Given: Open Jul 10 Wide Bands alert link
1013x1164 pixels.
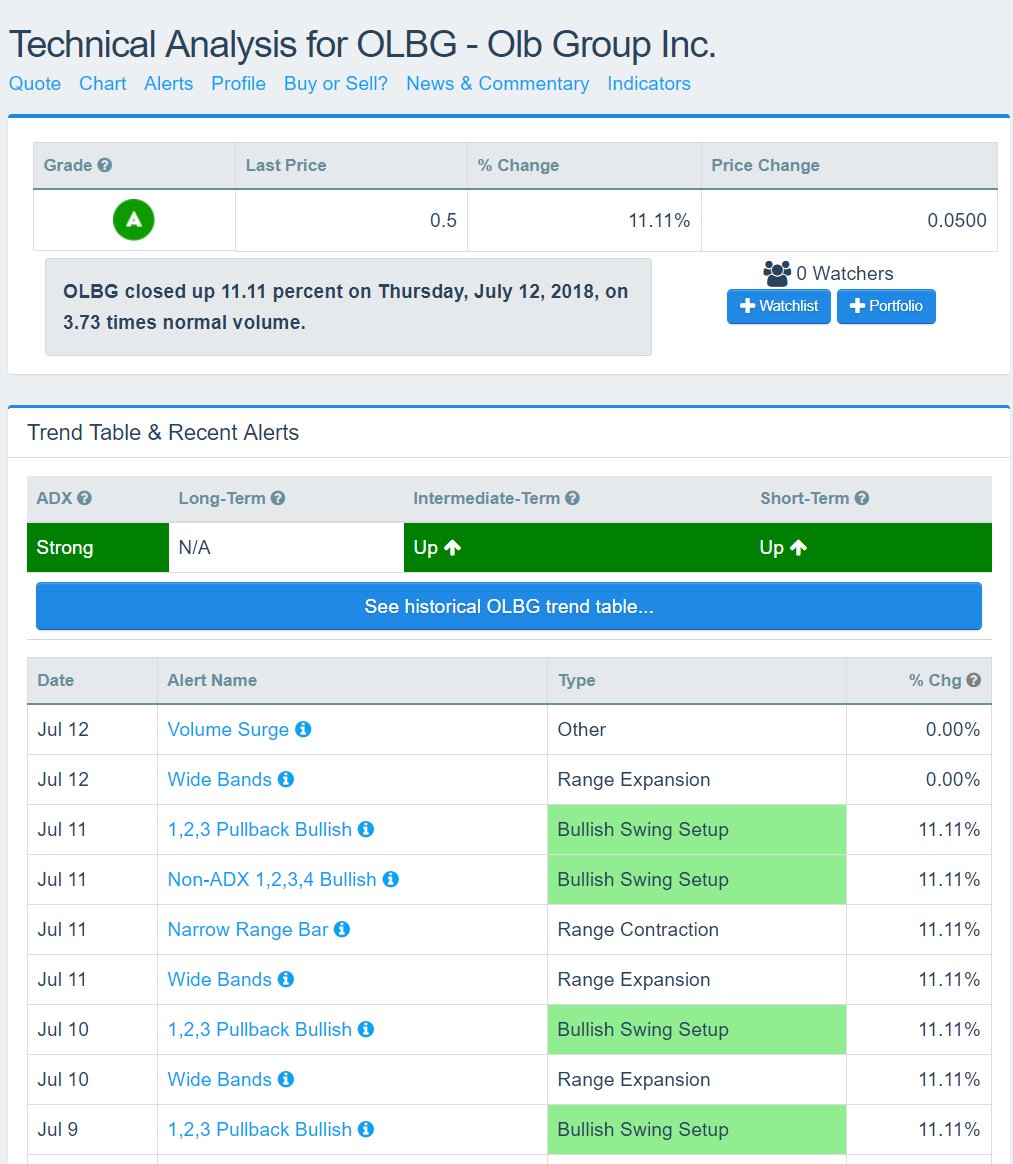Looking at the screenshot, I should (220, 1079).
